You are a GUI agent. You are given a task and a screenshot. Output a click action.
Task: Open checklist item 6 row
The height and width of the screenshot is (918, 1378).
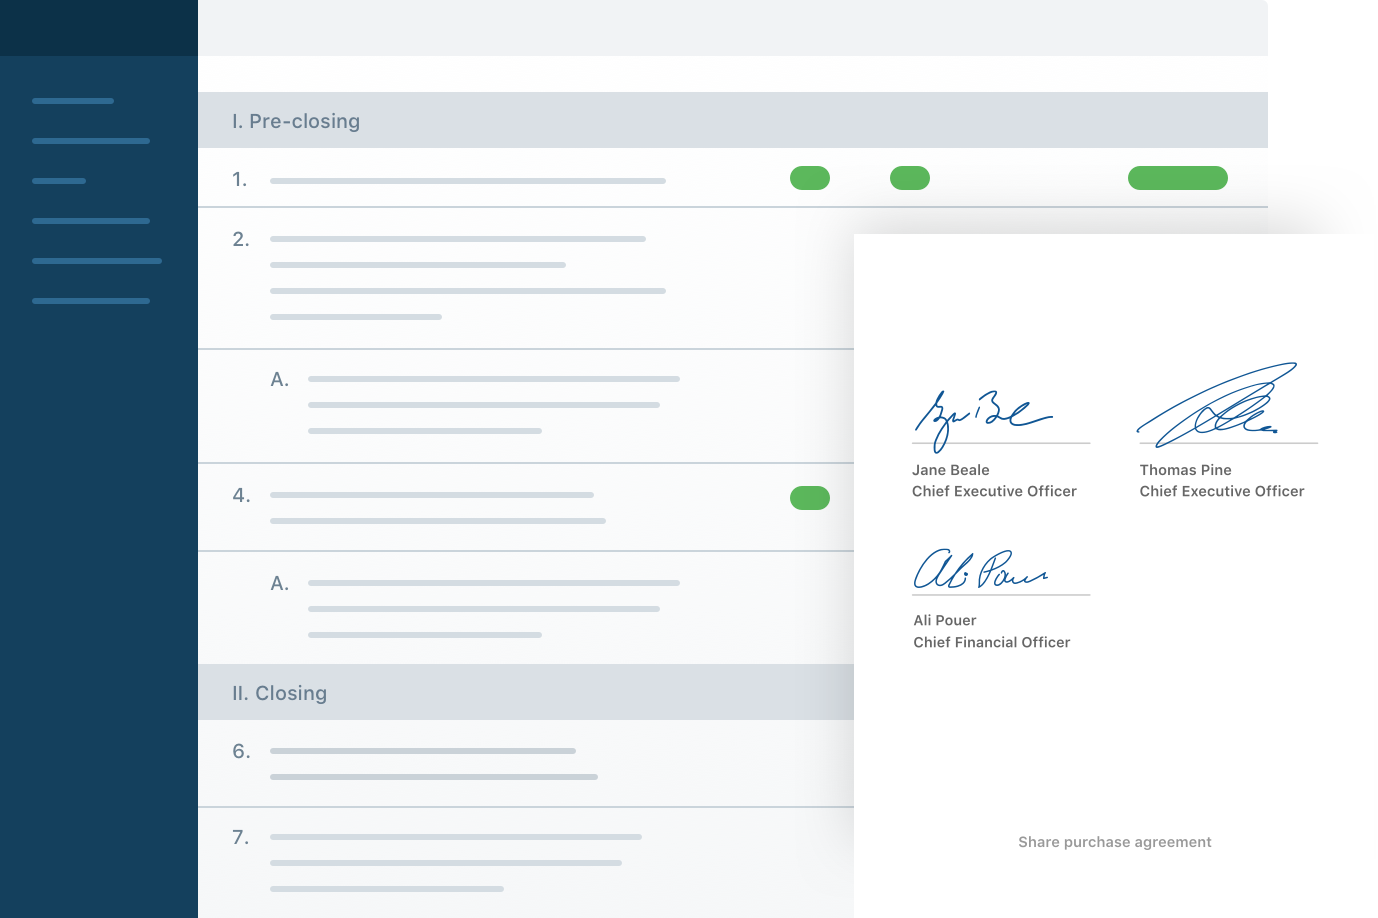point(526,763)
